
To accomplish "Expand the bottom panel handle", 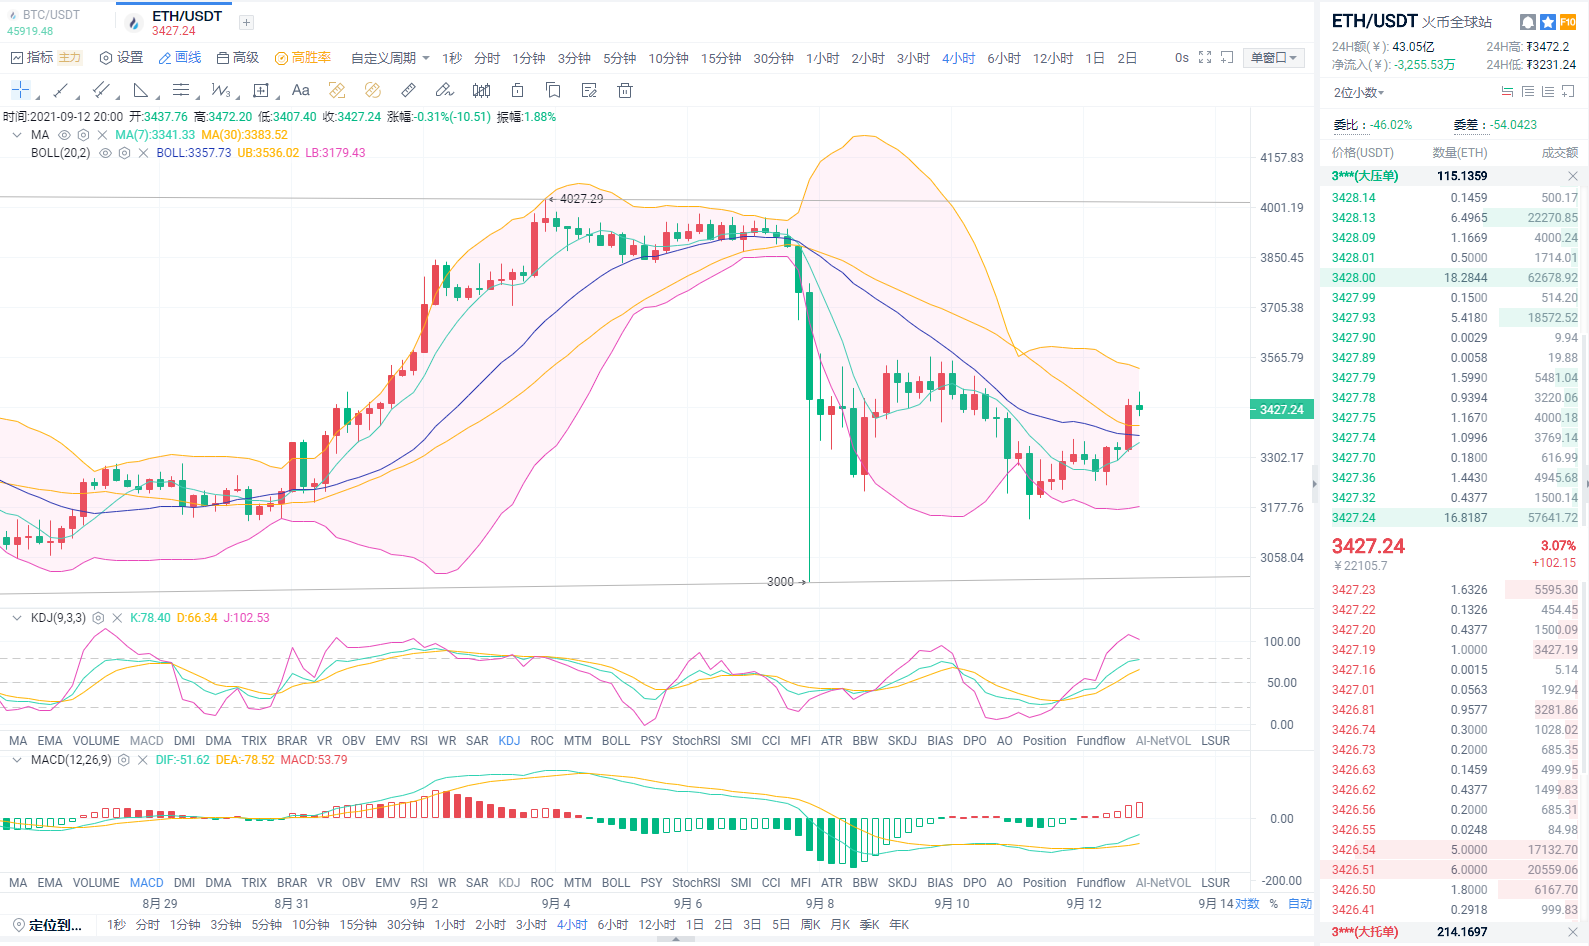I will click(676, 940).
